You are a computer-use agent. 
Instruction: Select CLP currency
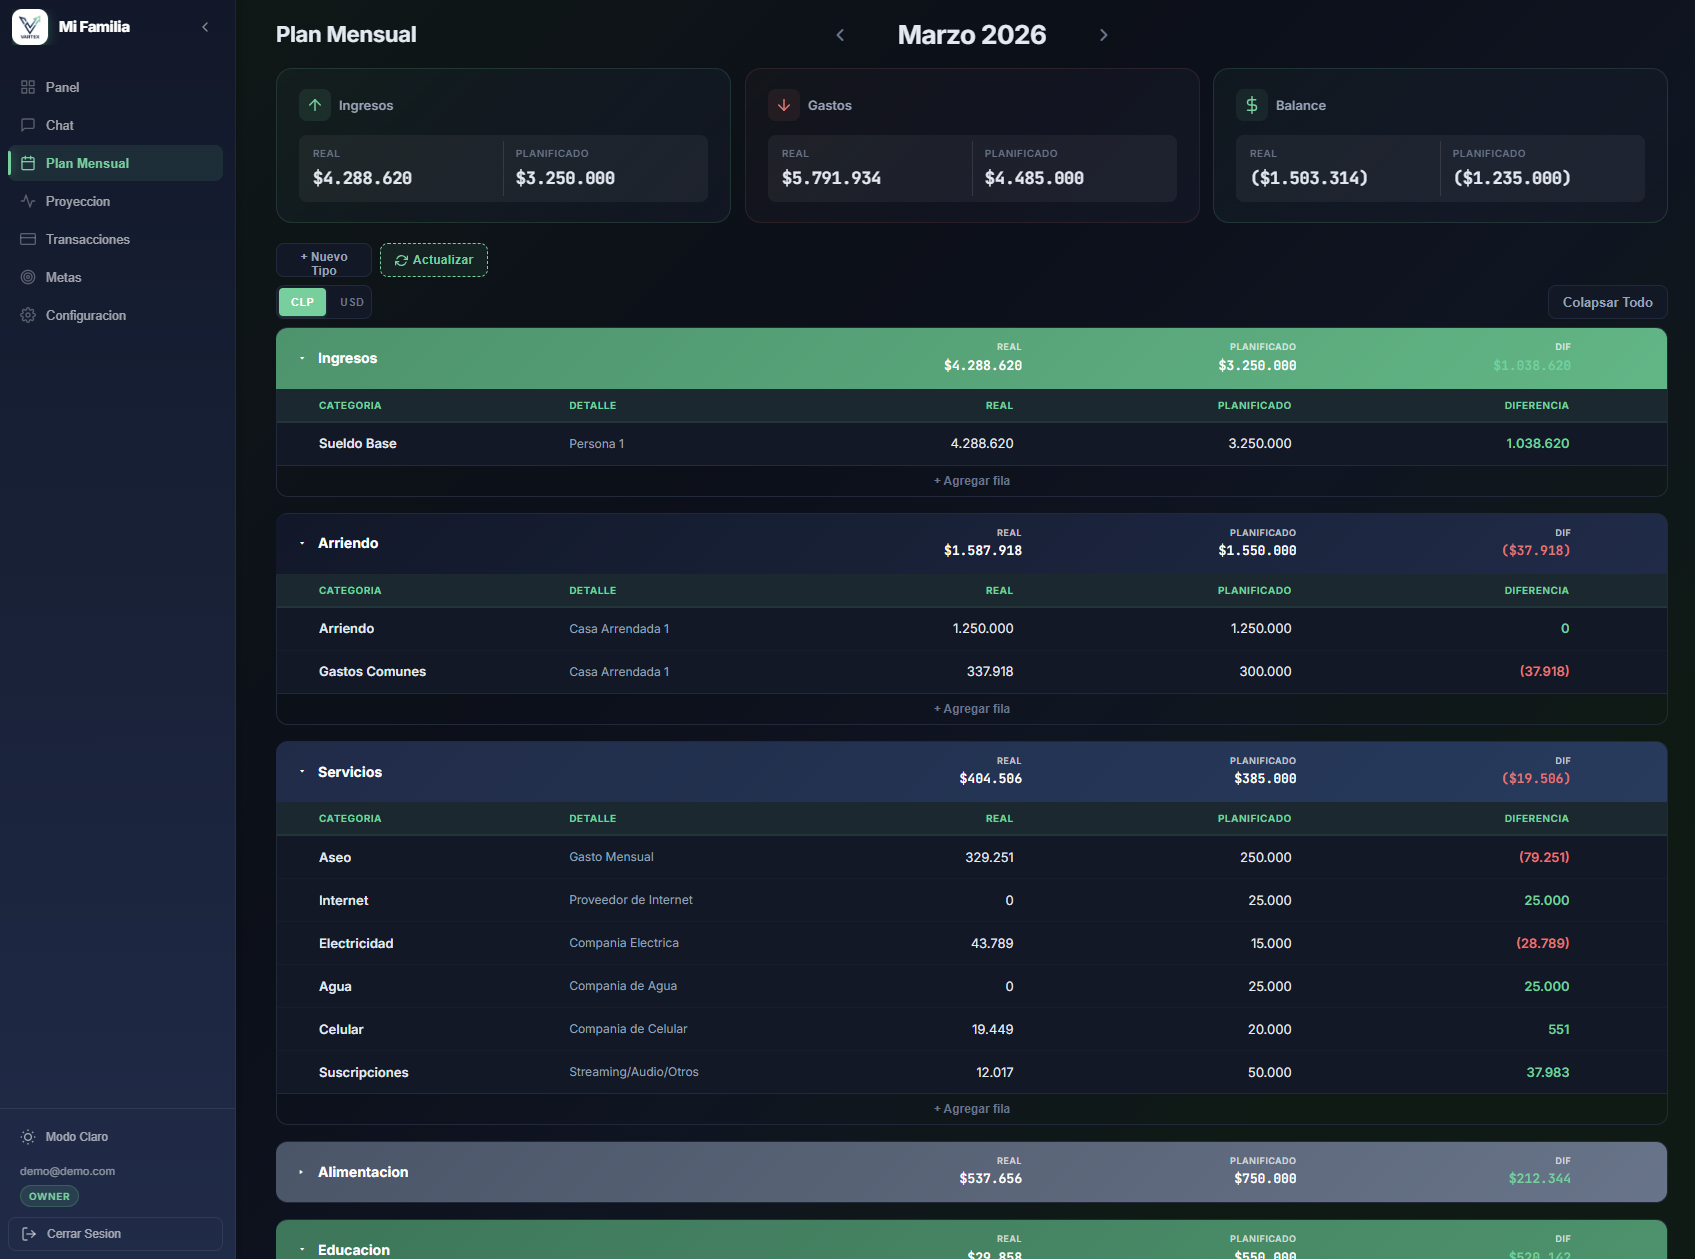tap(302, 302)
